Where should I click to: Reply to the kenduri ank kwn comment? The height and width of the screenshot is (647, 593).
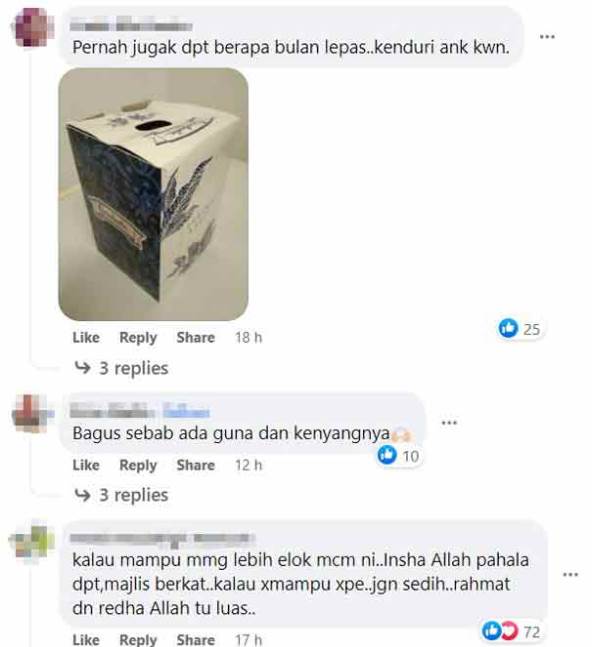coord(138,338)
